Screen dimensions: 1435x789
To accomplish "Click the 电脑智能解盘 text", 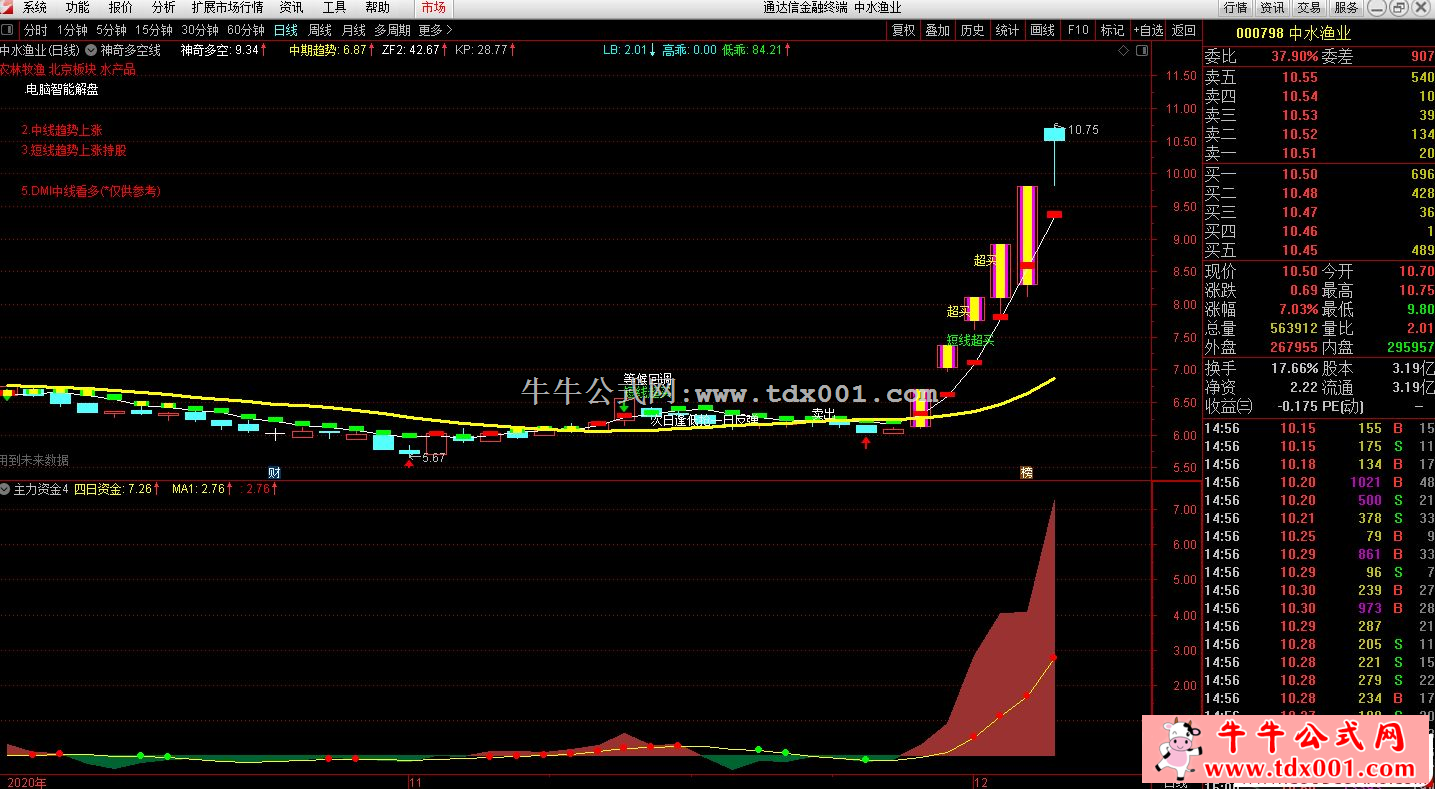I will pos(62,89).
